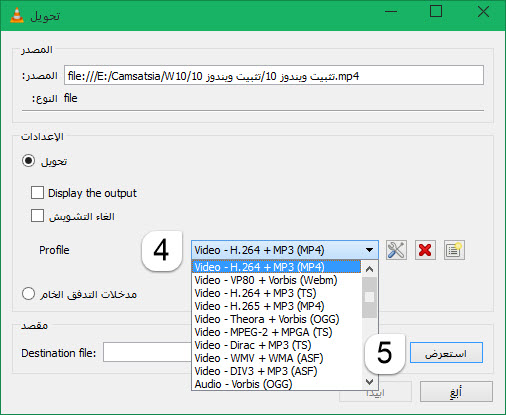Enable Display the output checkbox
Screen dimensions: 506x415
coord(37,193)
